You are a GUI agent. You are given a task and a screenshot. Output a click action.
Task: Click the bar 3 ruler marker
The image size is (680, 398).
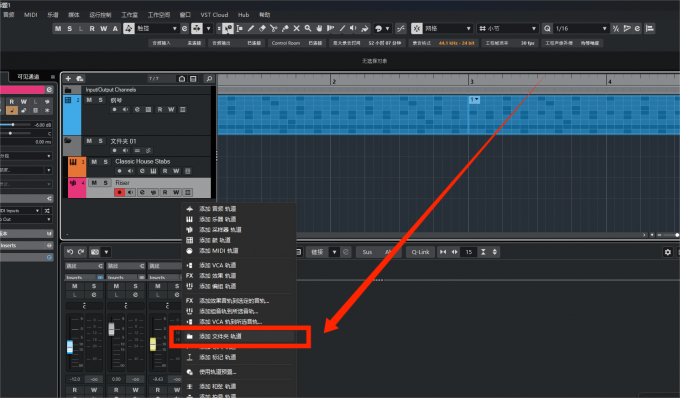point(471,82)
